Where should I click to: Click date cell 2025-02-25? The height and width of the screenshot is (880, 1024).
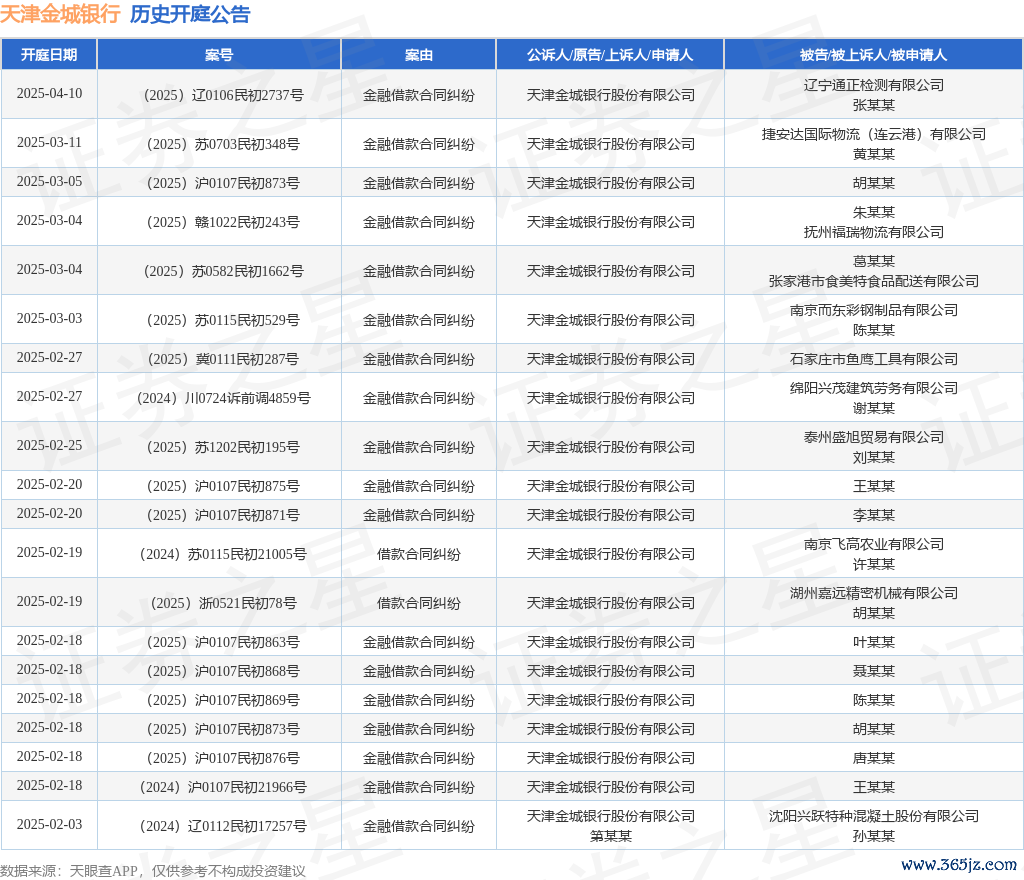pos(49,445)
